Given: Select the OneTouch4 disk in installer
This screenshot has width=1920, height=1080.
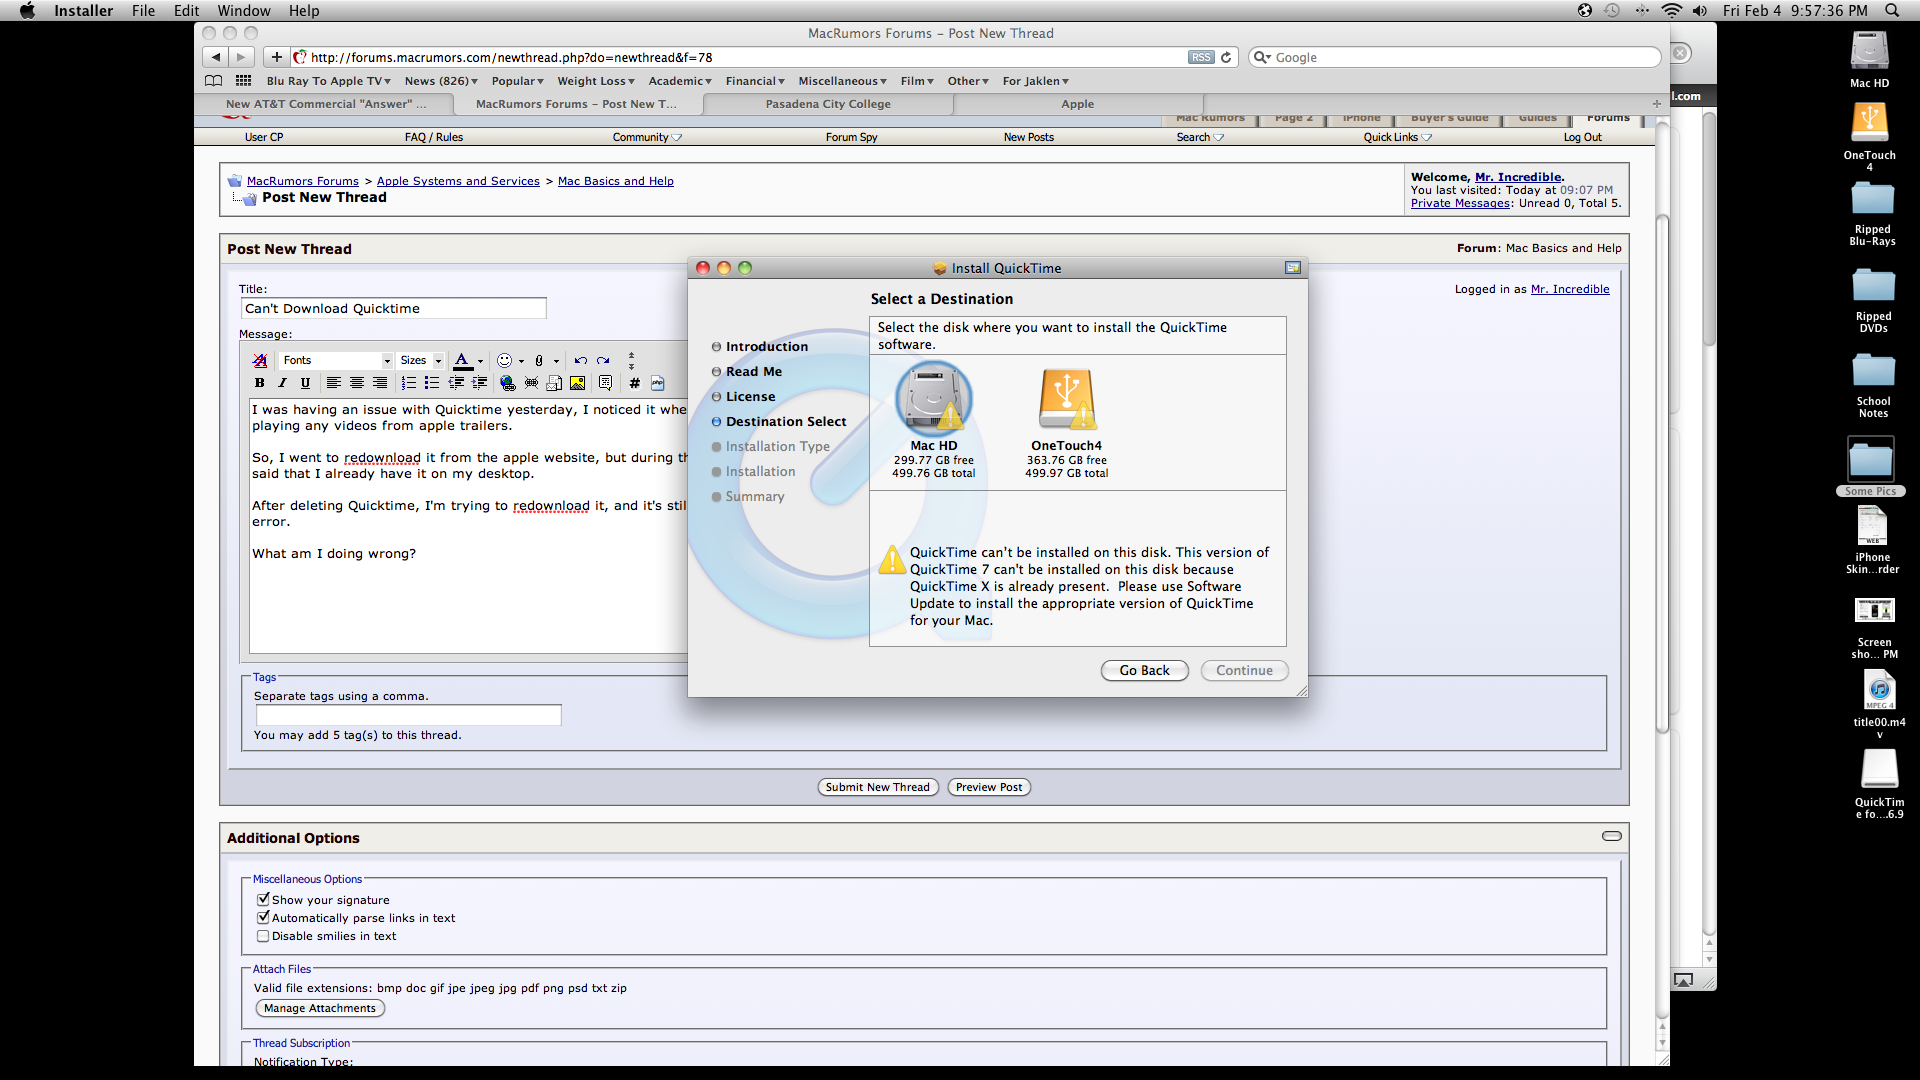Looking at the screenshot, I should pyautogui.click(x=1067, y=423).
